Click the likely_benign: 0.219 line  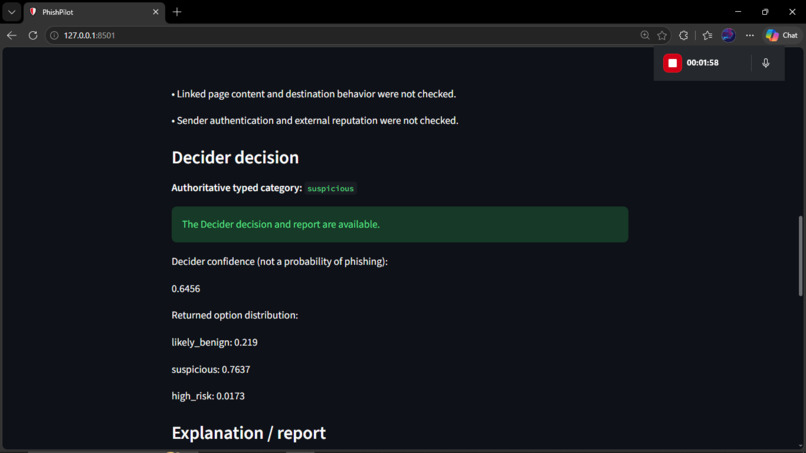(214, 342)
